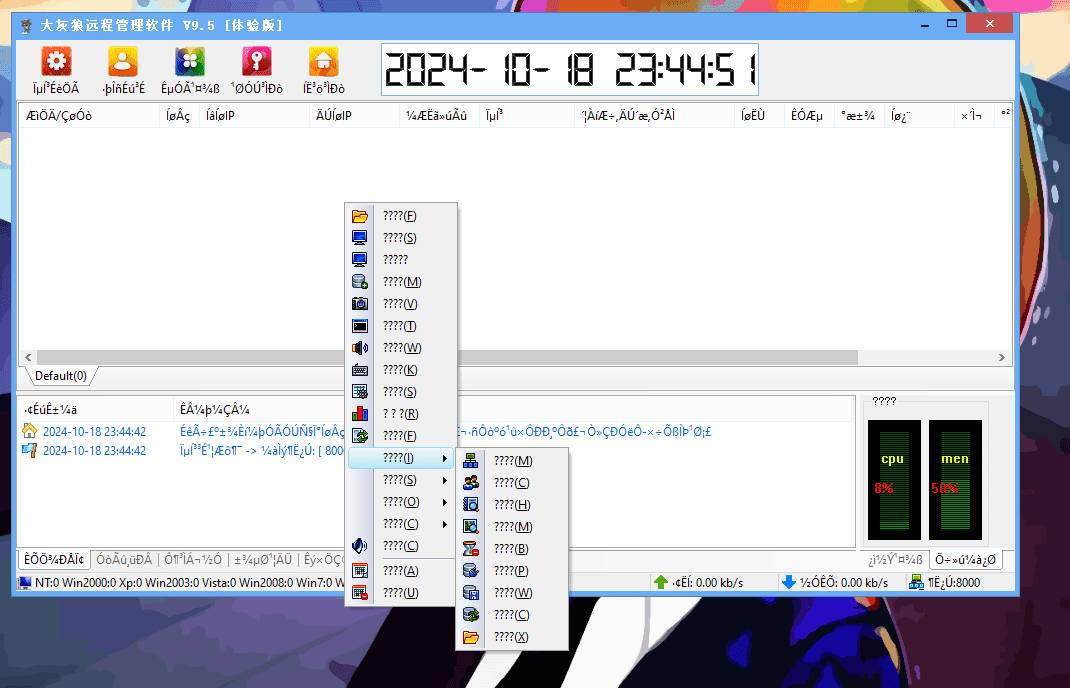Select timestamp 2024-10-18 23:44:42 beside house icon
This screenshot has height=688, width=1070.
[x=94, y=431]
